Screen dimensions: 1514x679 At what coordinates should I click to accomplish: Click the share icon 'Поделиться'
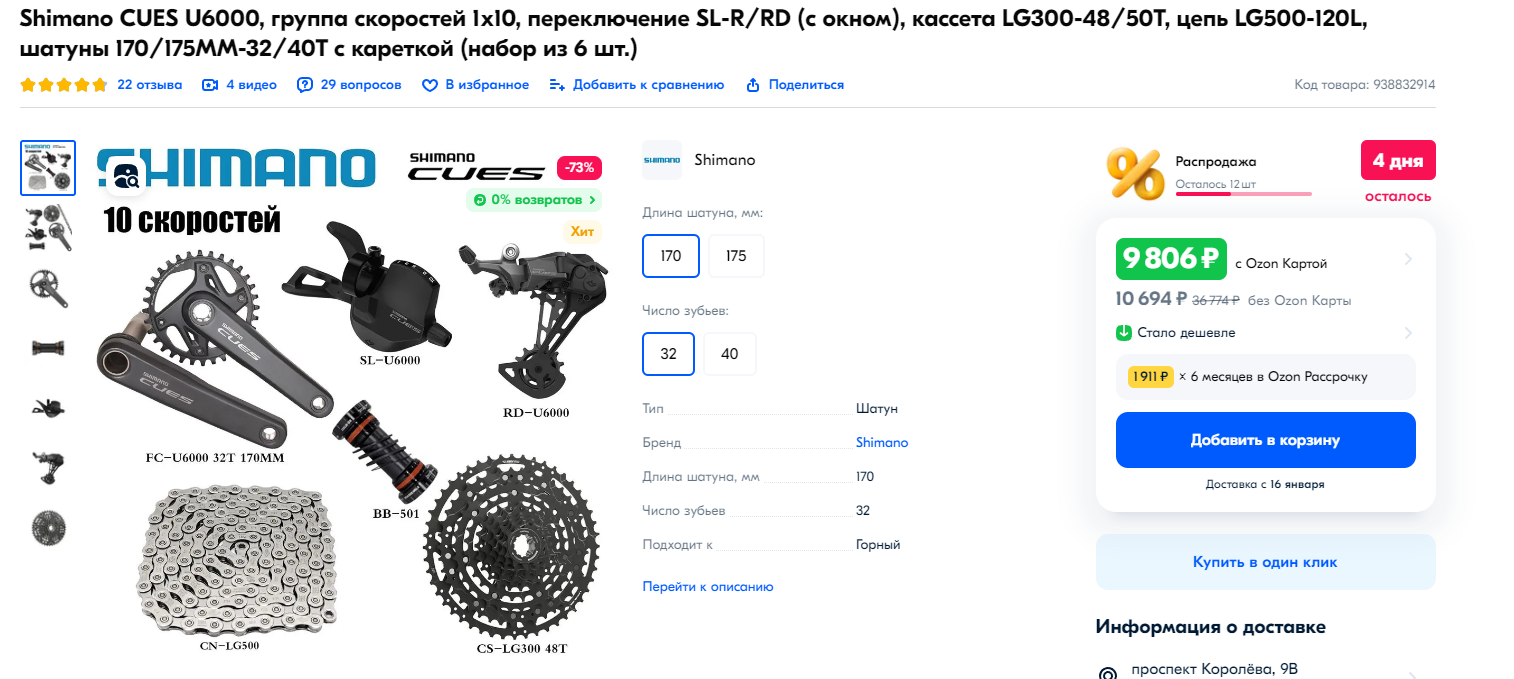tap(753, 85)
